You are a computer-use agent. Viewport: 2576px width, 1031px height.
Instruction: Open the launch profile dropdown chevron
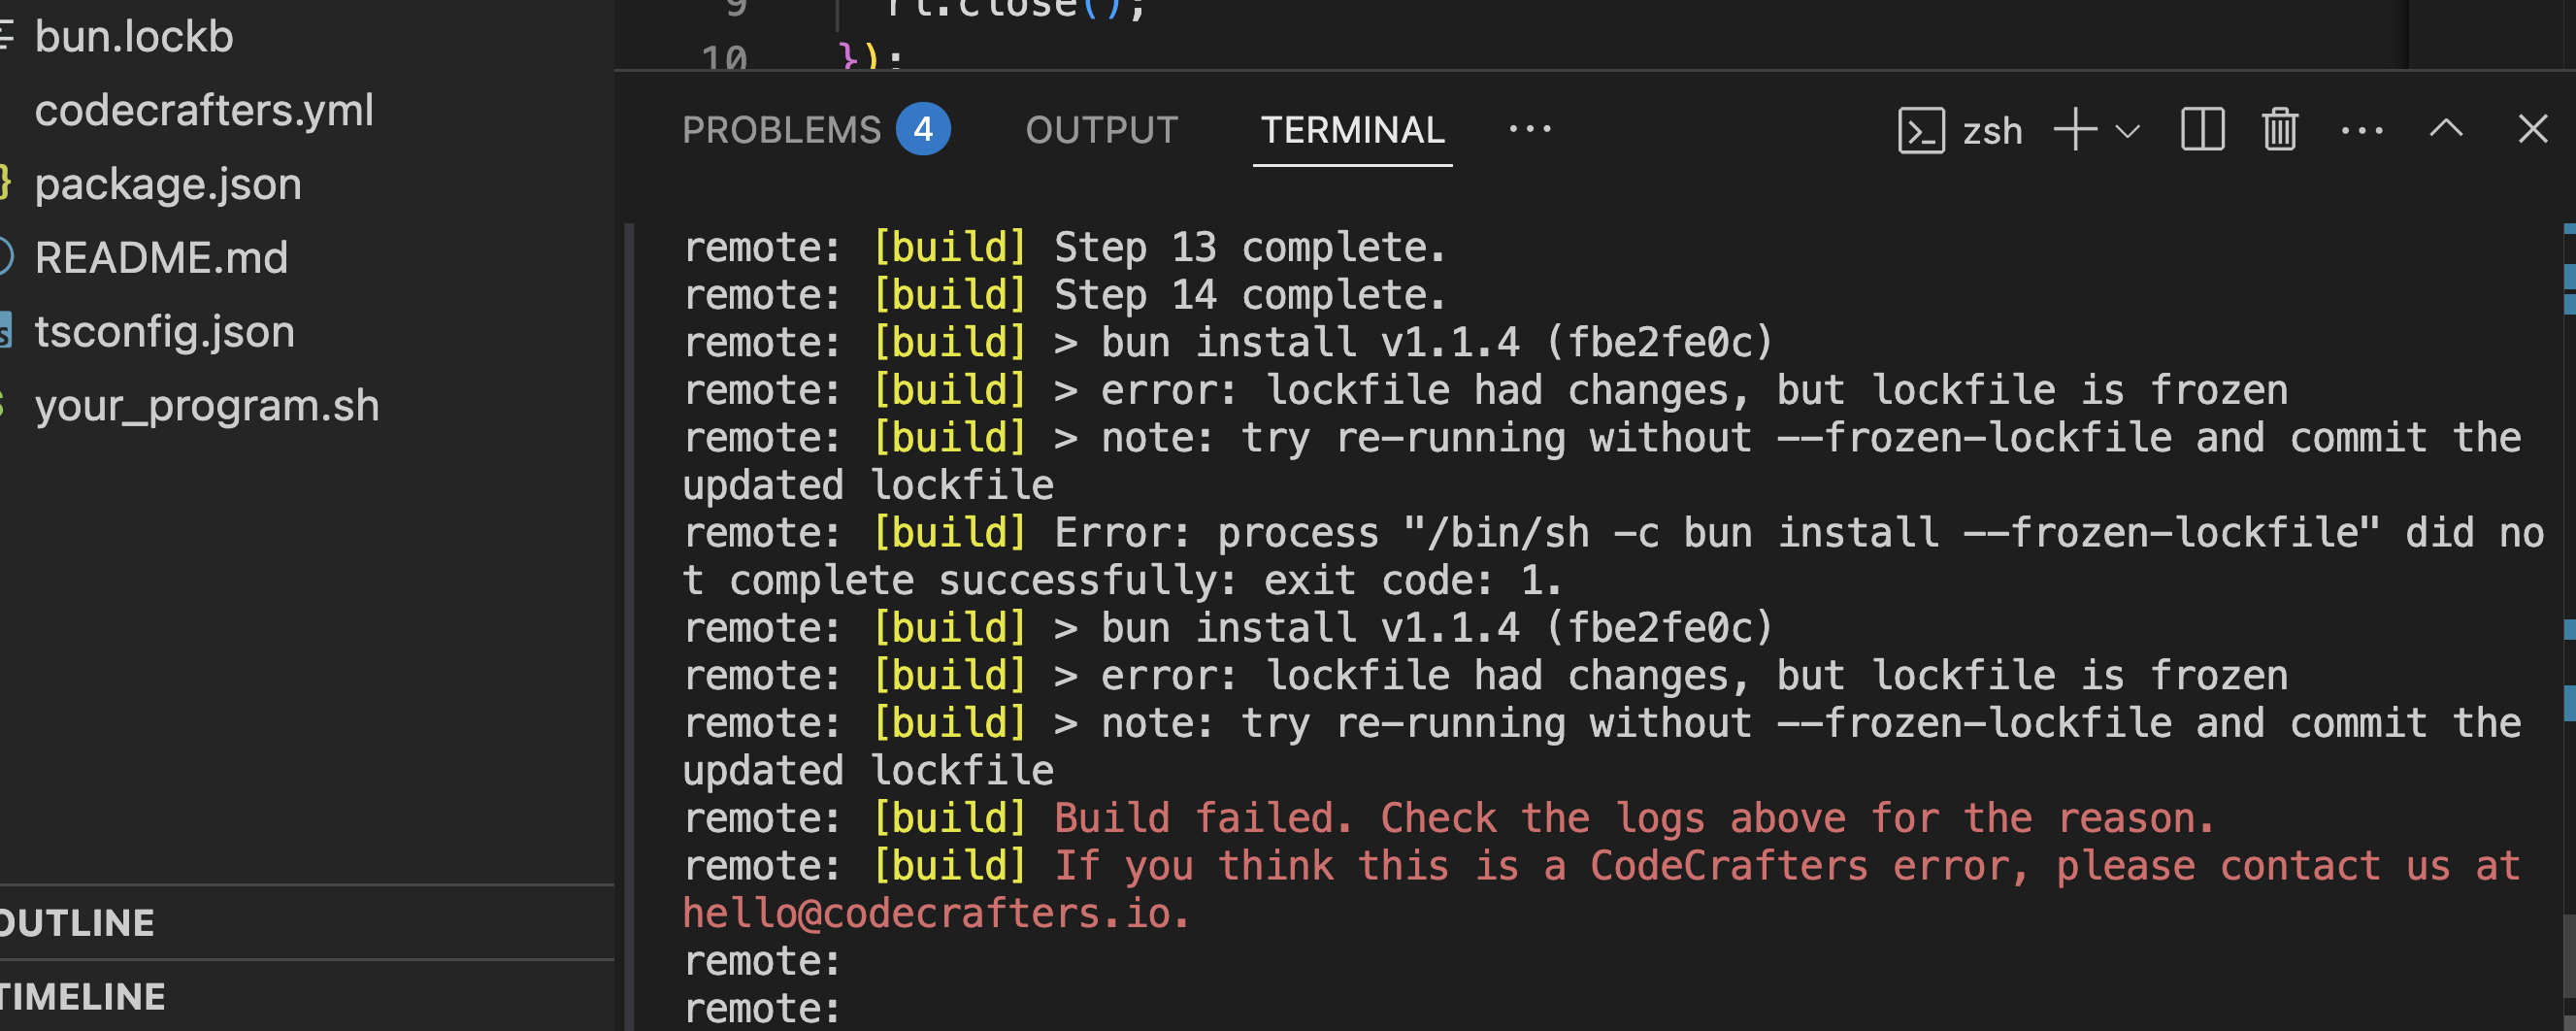(x=2128, y=131)
